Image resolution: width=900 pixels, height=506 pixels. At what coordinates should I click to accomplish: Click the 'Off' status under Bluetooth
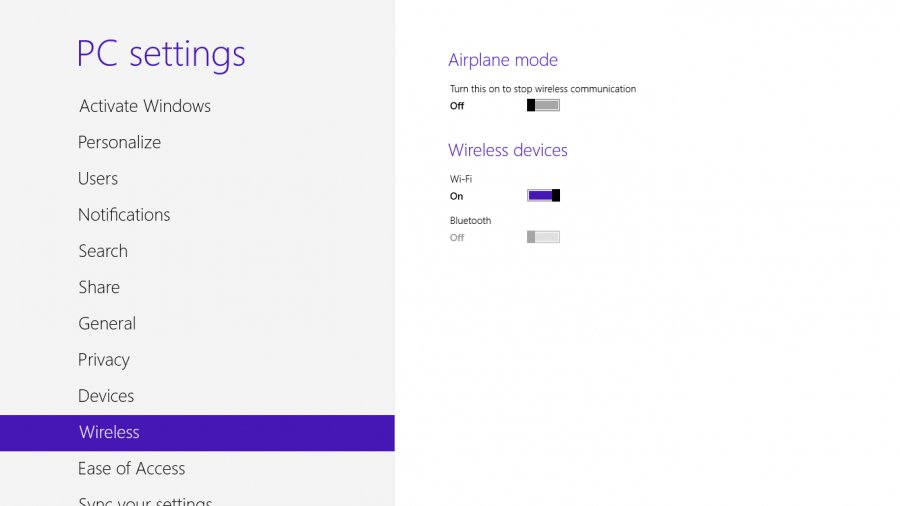(x=457, y=238)
